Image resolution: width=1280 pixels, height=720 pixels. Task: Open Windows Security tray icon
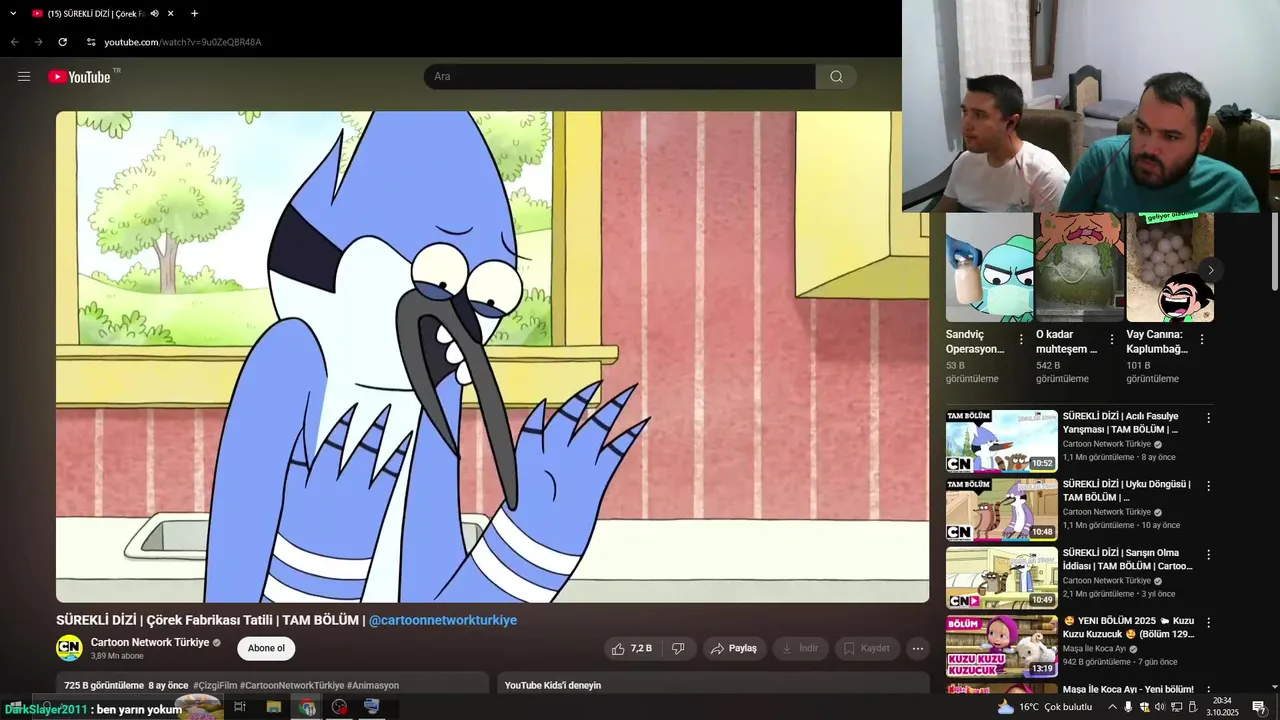point(1144,707)
